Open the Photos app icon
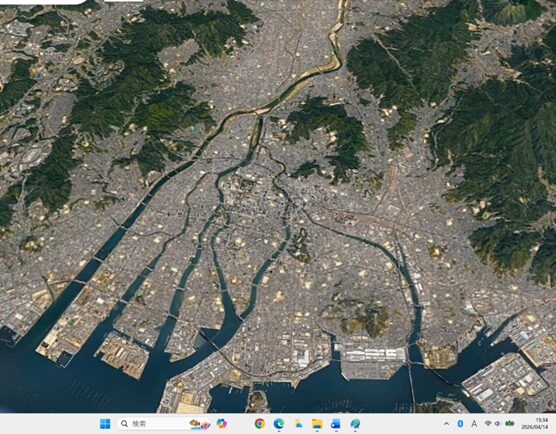 pyautogui.click(x=298, y=423)
